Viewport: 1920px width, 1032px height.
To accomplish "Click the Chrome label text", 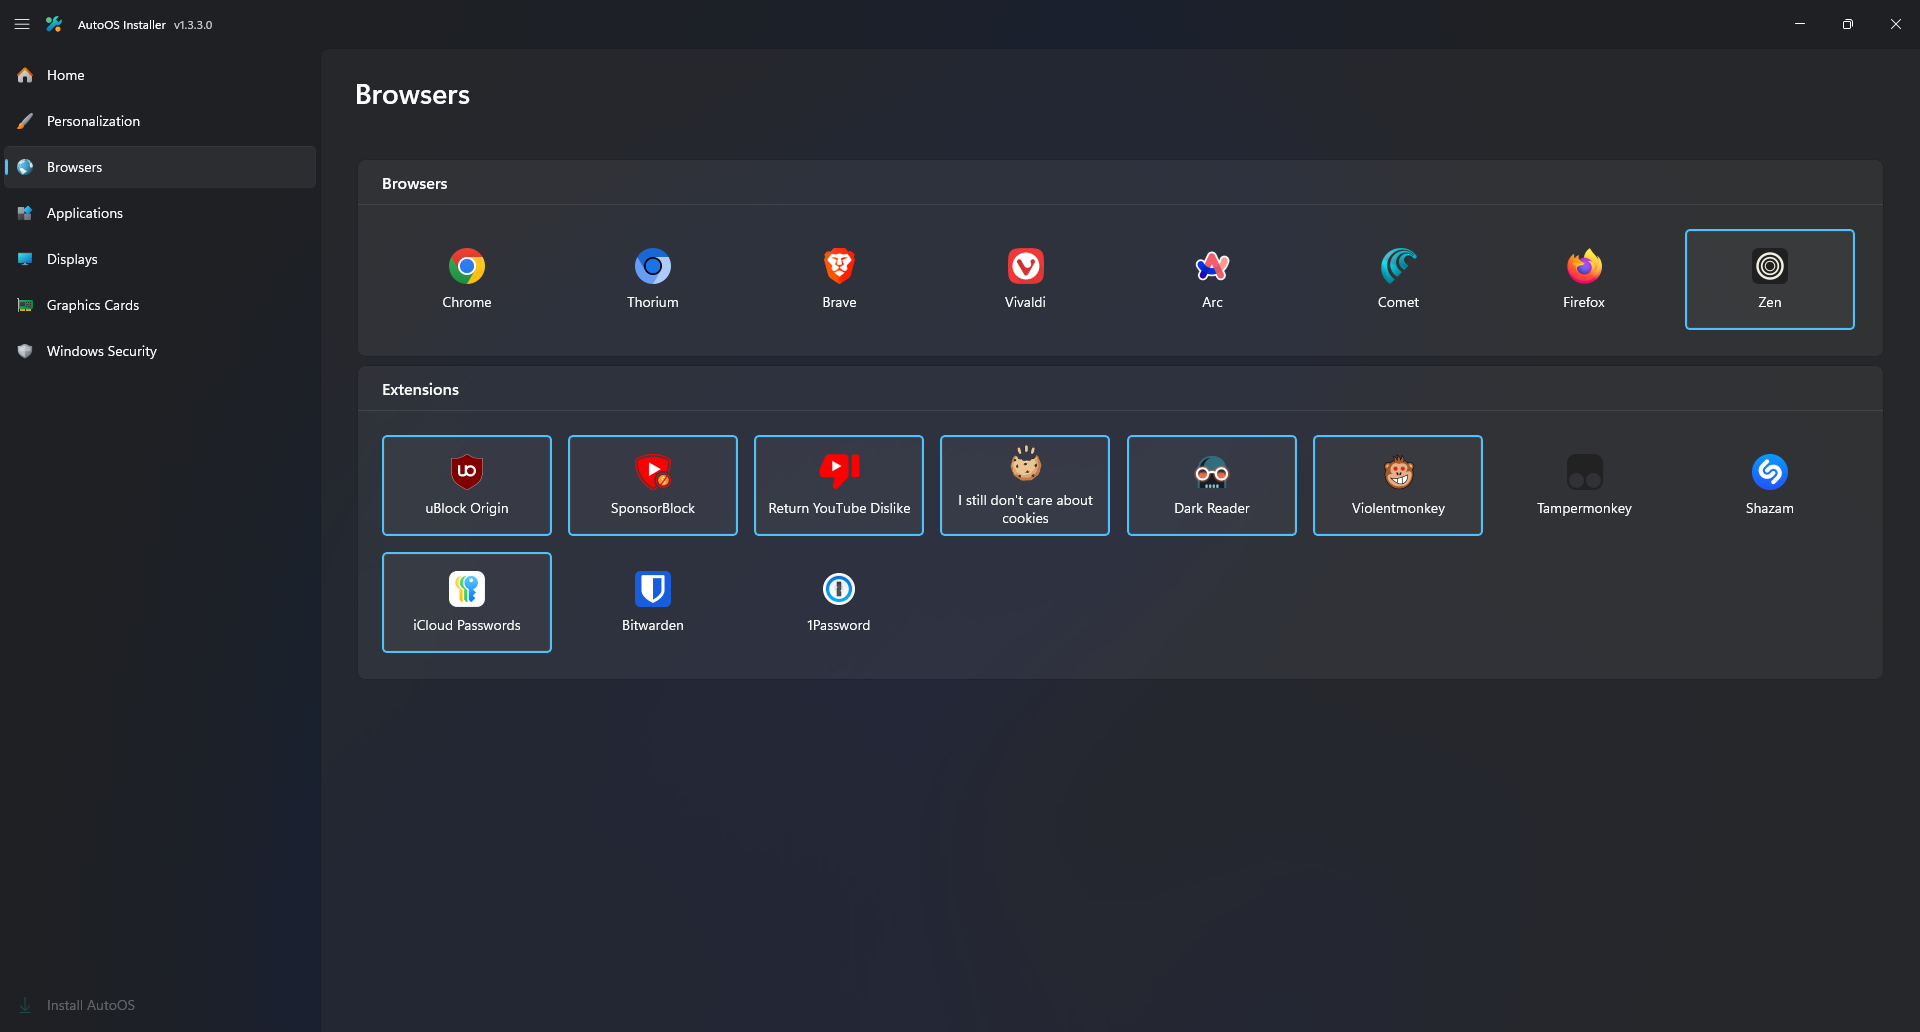I will [x=466, y=302].
